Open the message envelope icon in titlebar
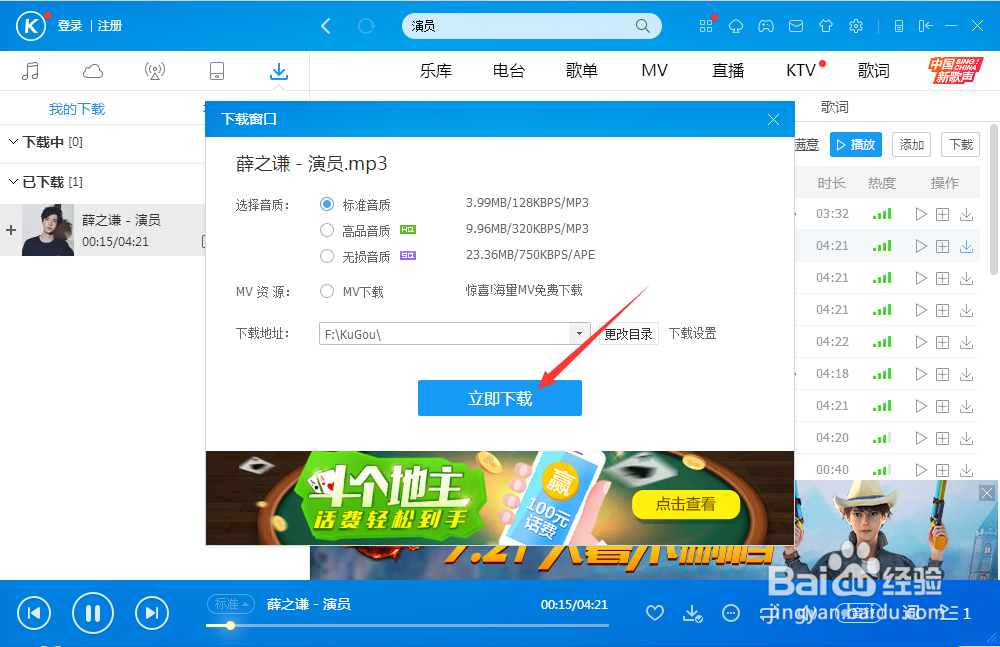Image resolution: width=1000 pixels, height=647 pixels. coord(796,26)
